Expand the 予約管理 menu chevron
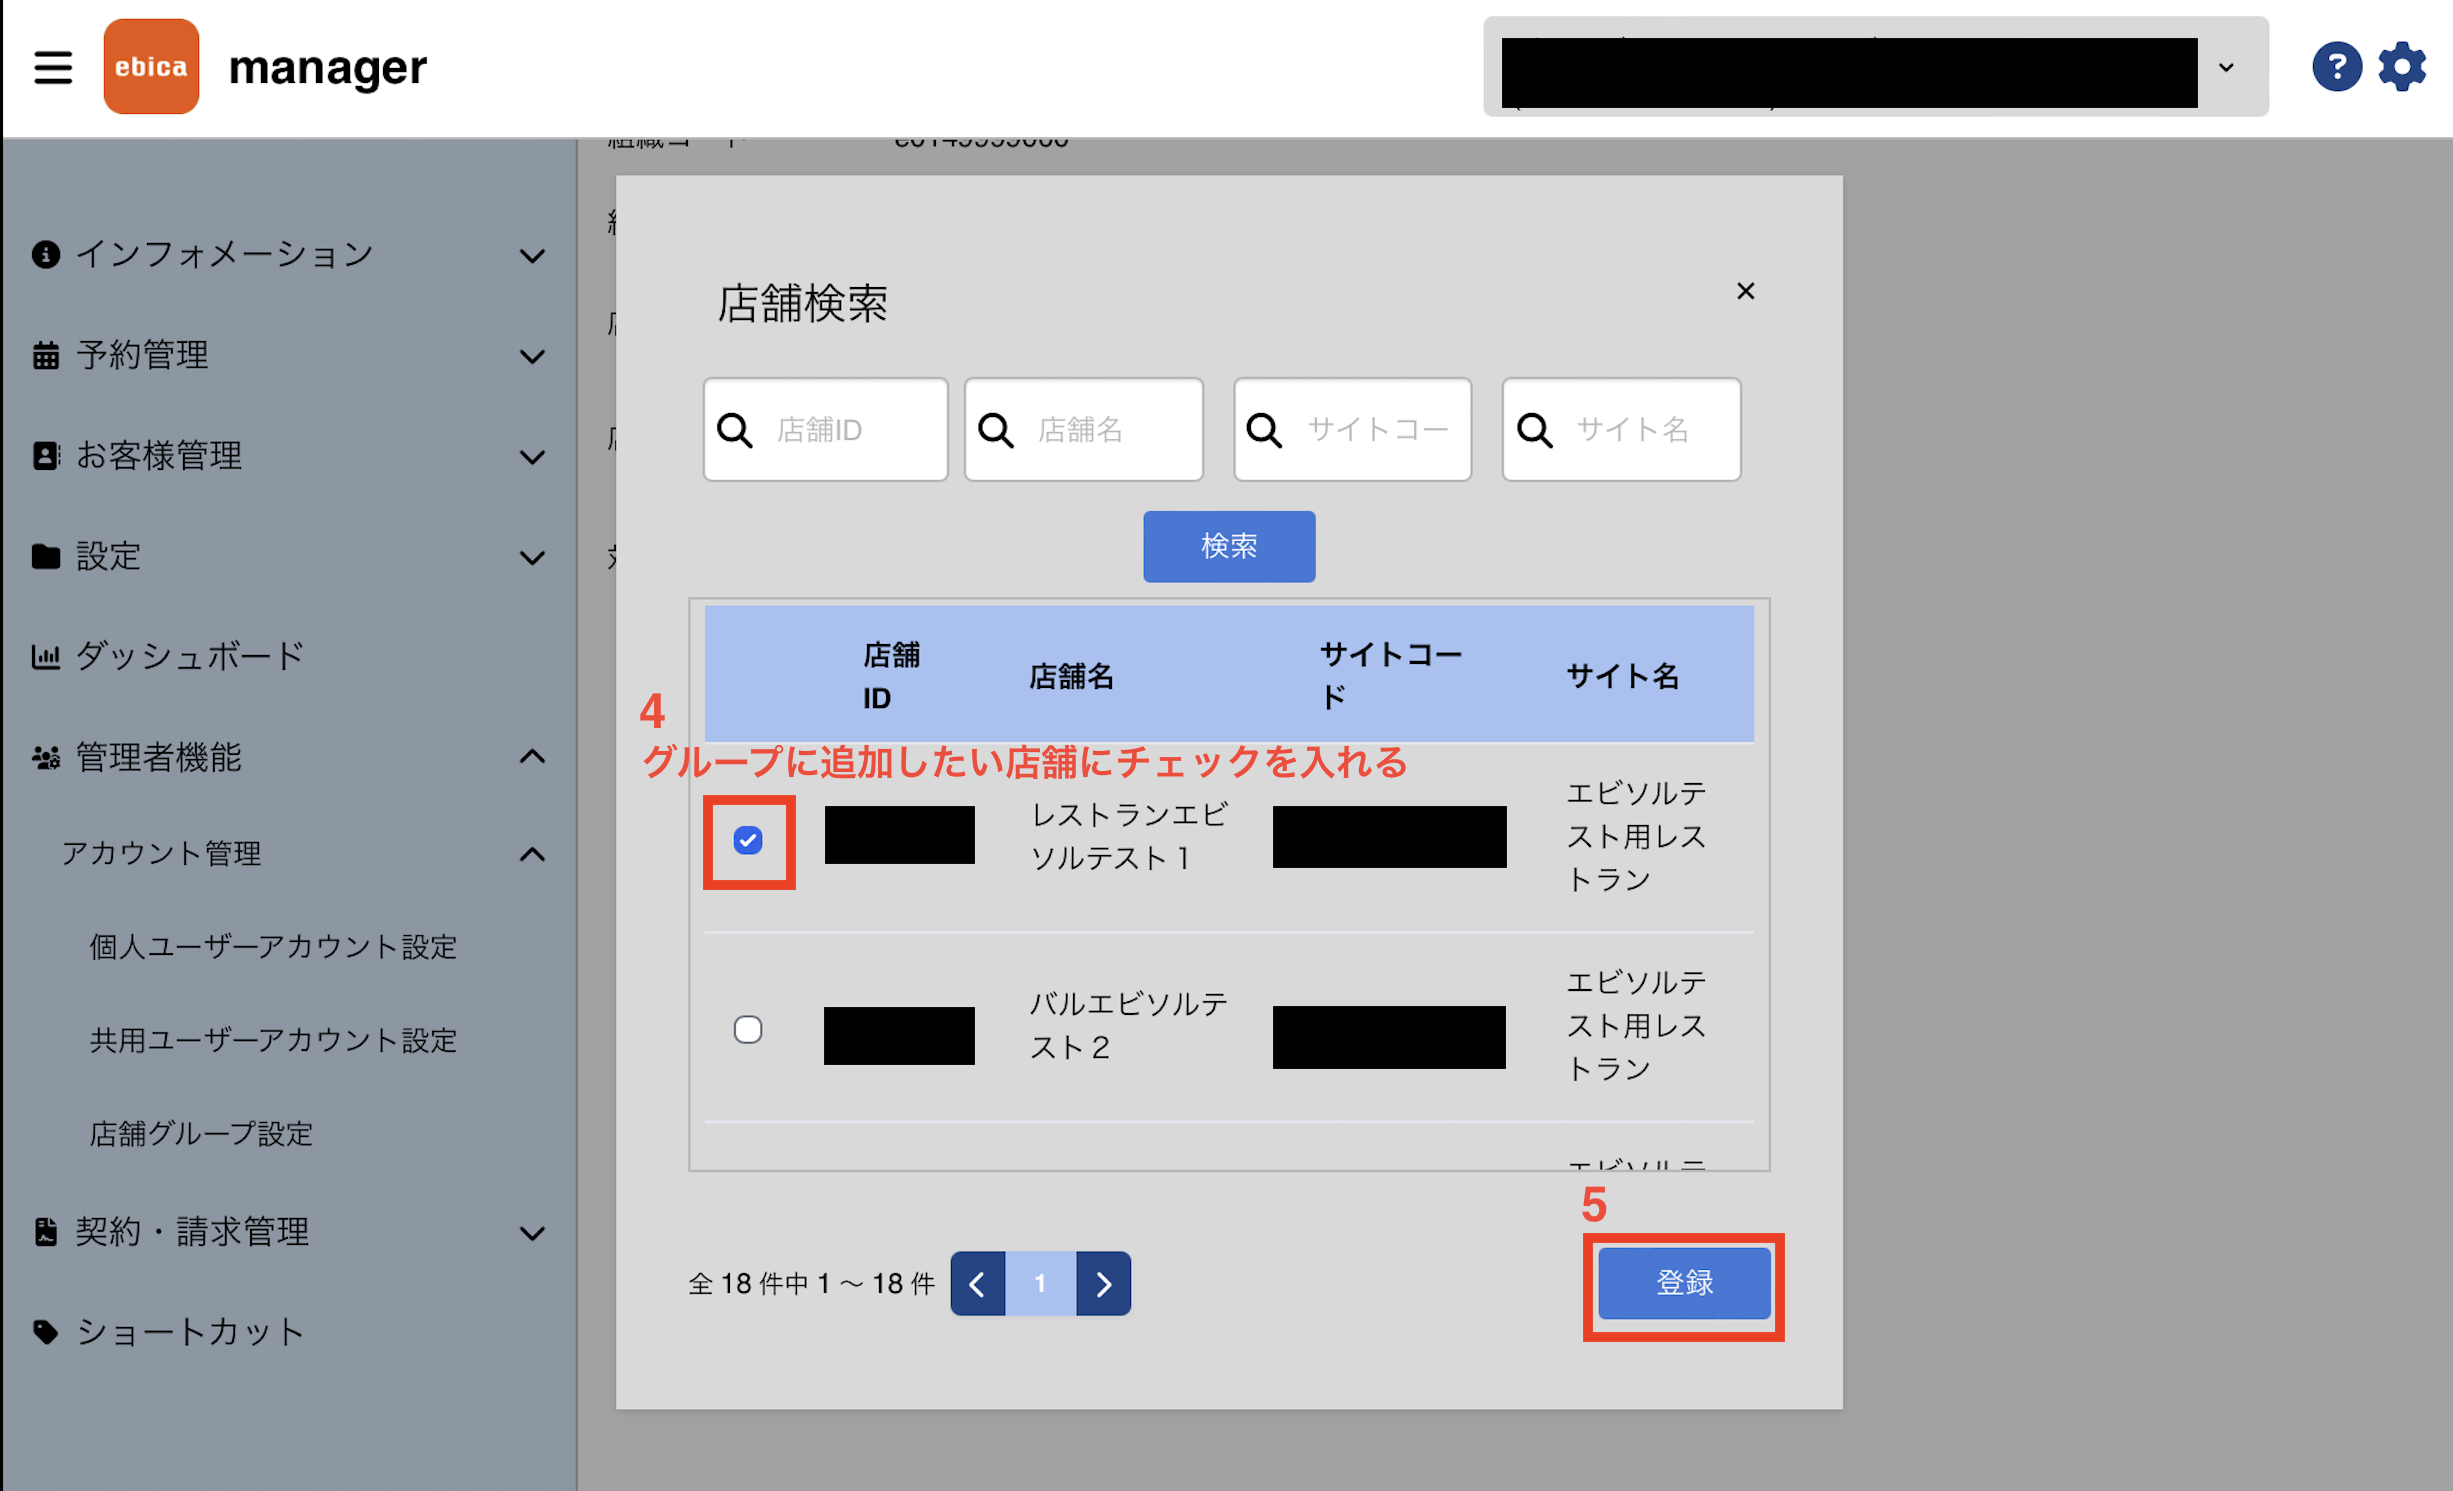Image resolution: width=2453 pixels, height=1491 pixels. (533, 357)
